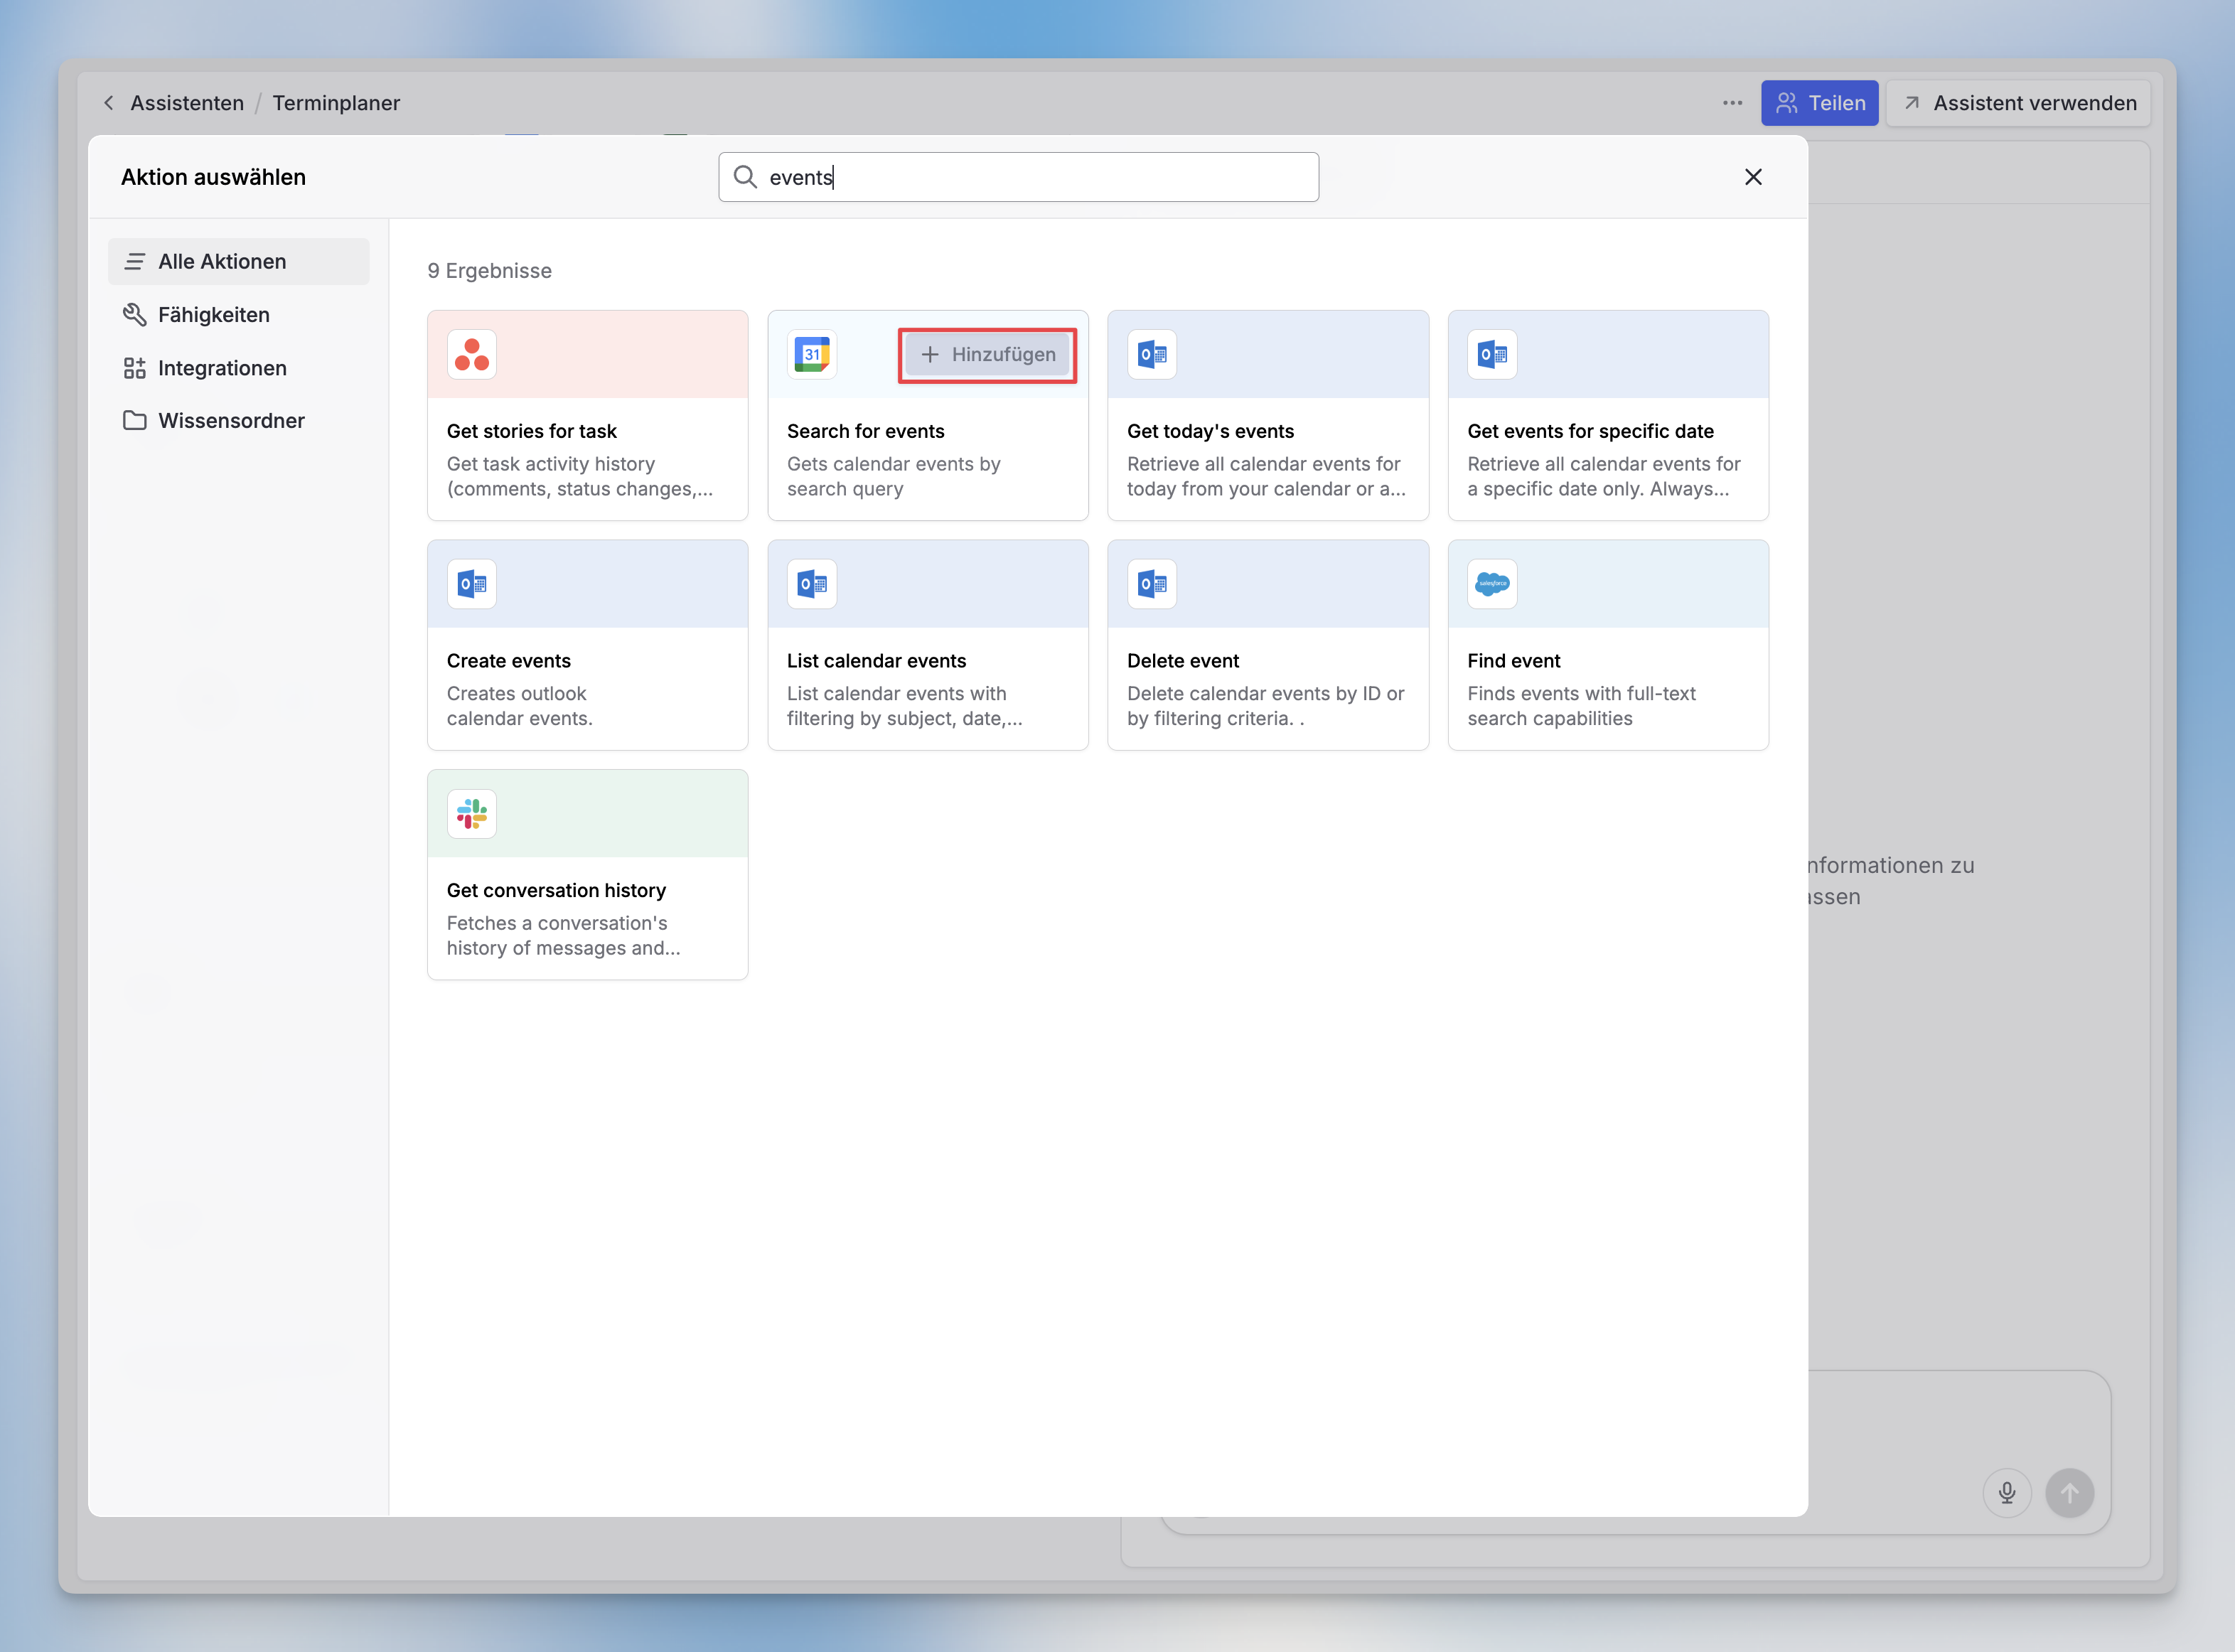2235x1652 pixels.
Task: Click Assistent verwenden button
Action: (x=2018, y=103)
